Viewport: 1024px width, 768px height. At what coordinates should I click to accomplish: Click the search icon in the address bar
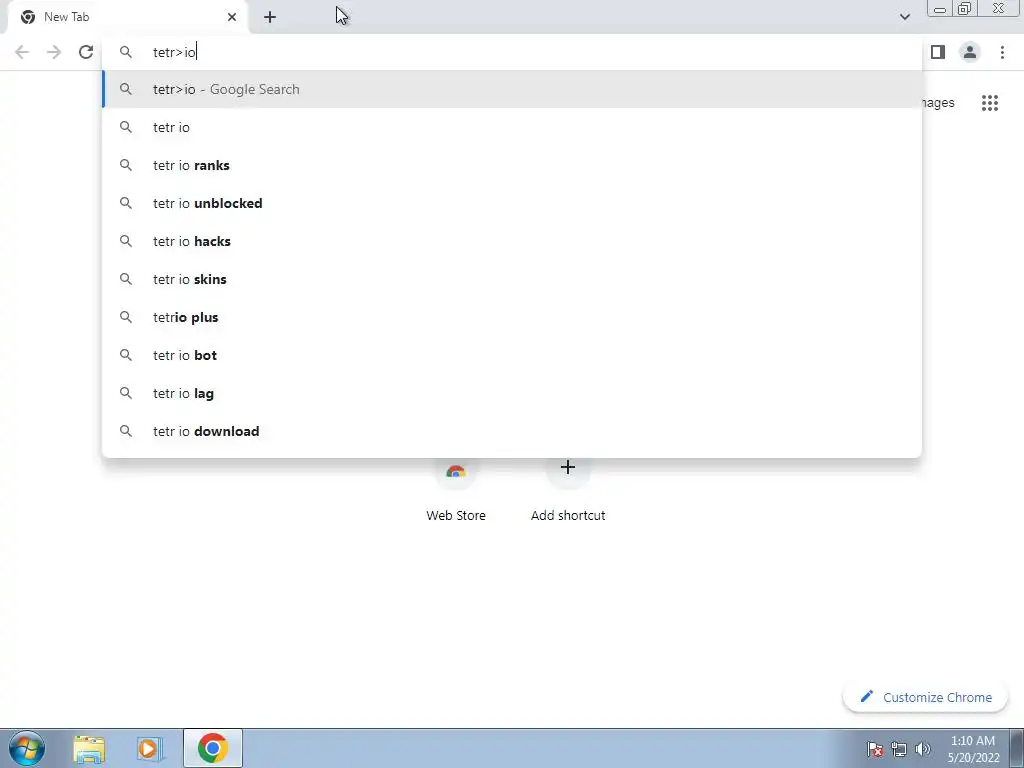125,52
